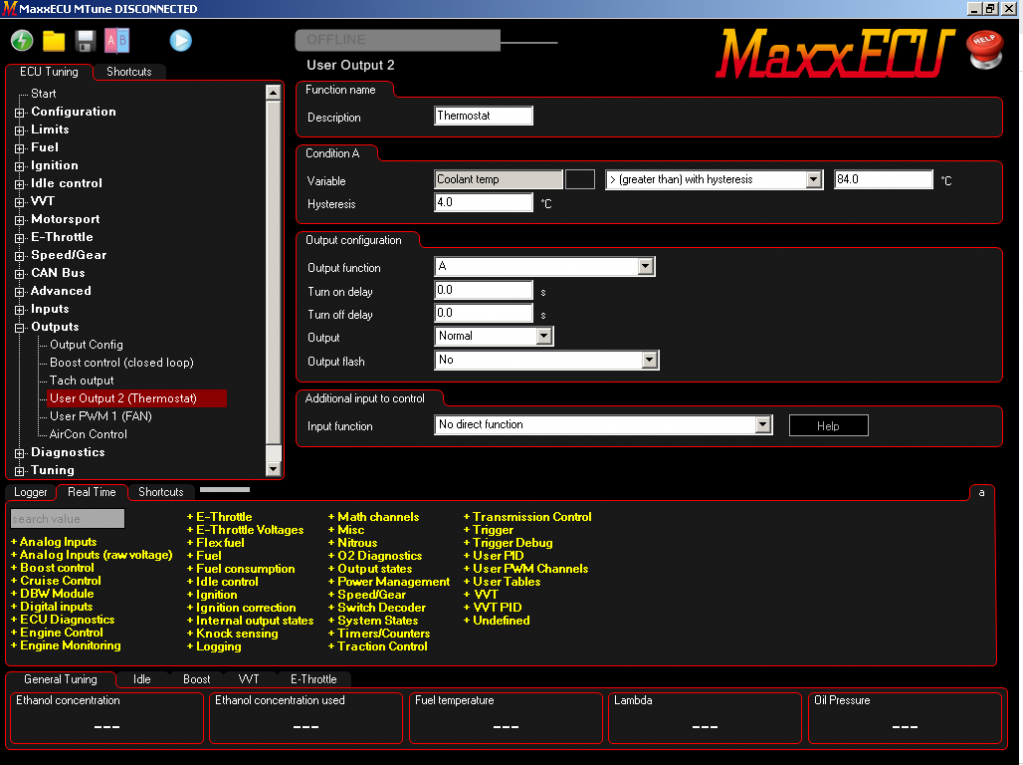The image size is (1023, 765).
Task: Switch to the General Tuning tab
Action: coord(61,679)
